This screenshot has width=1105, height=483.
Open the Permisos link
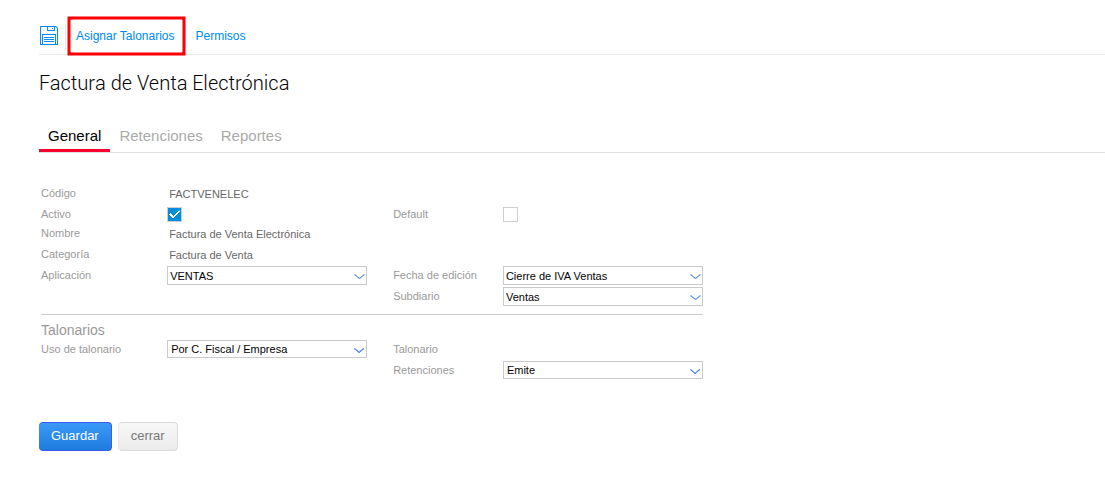220,36
